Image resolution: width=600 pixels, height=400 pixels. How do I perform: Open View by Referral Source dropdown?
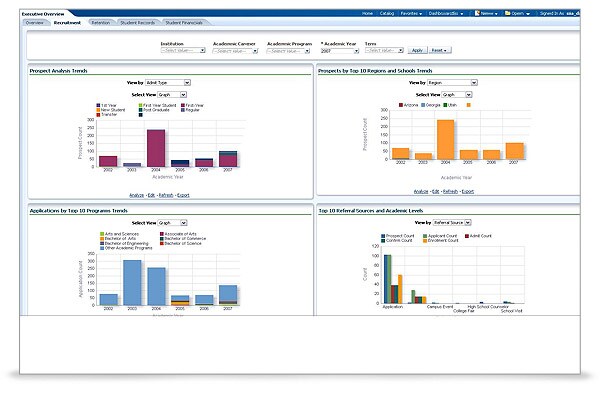click(452, 222)
